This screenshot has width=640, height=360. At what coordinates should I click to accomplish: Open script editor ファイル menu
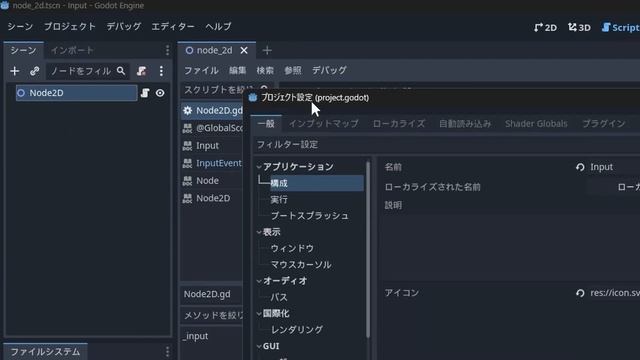click(x=201, y=70)
